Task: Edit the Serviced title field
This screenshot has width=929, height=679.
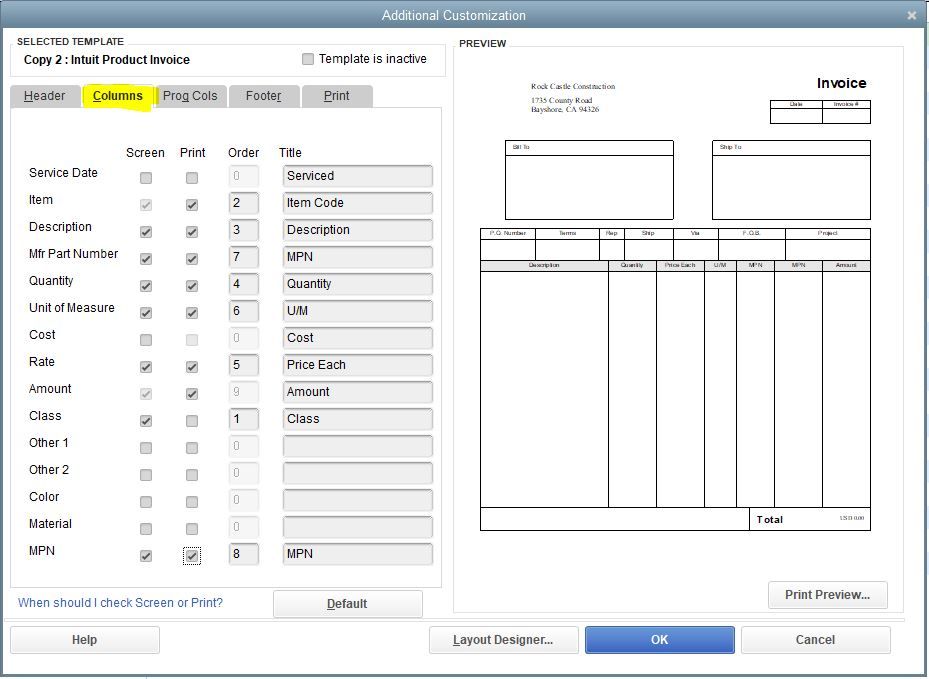Action: [358, 176]
